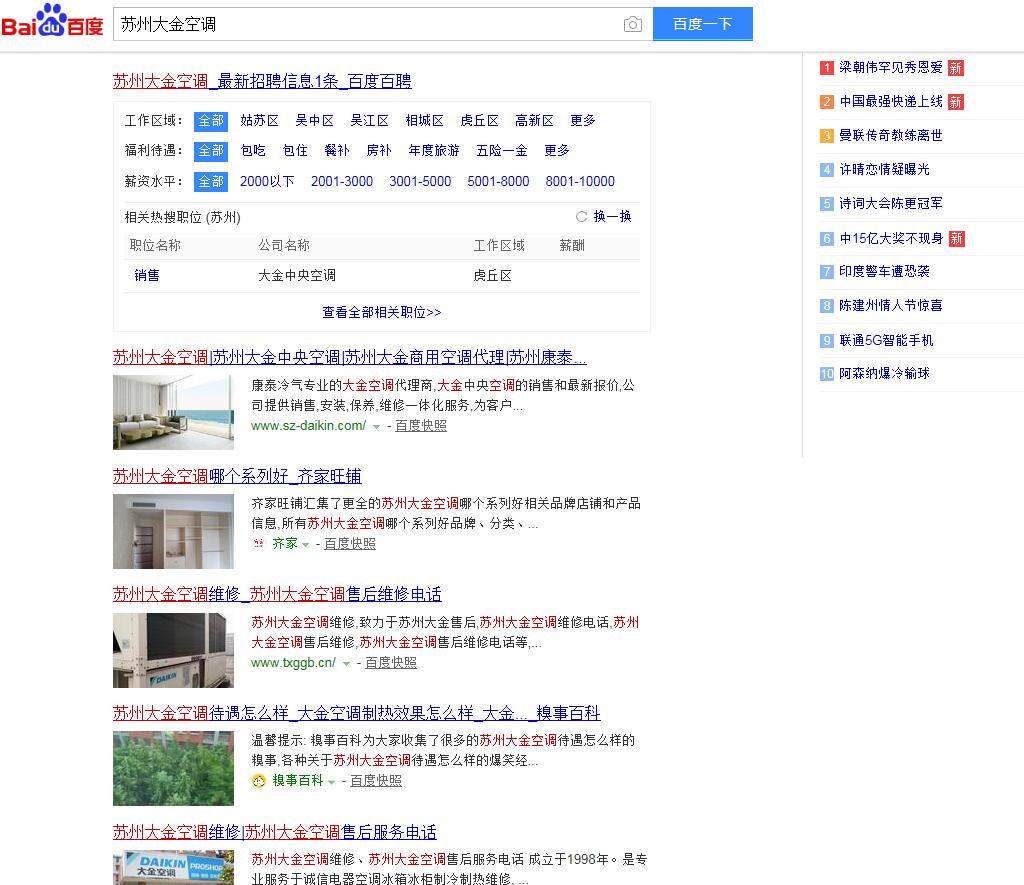This screenshot has width=1024, height=885.
Task: Filter by 高新区 work area
Action: [x=534, y=121]
